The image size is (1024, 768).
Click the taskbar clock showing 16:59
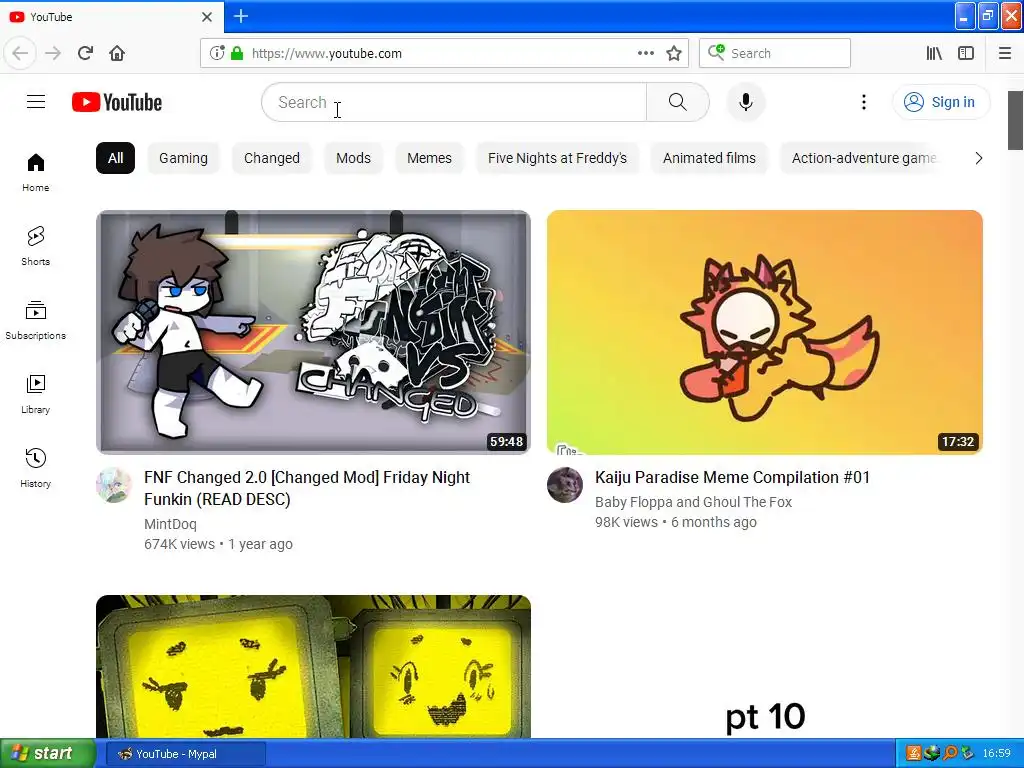[996, 754]
